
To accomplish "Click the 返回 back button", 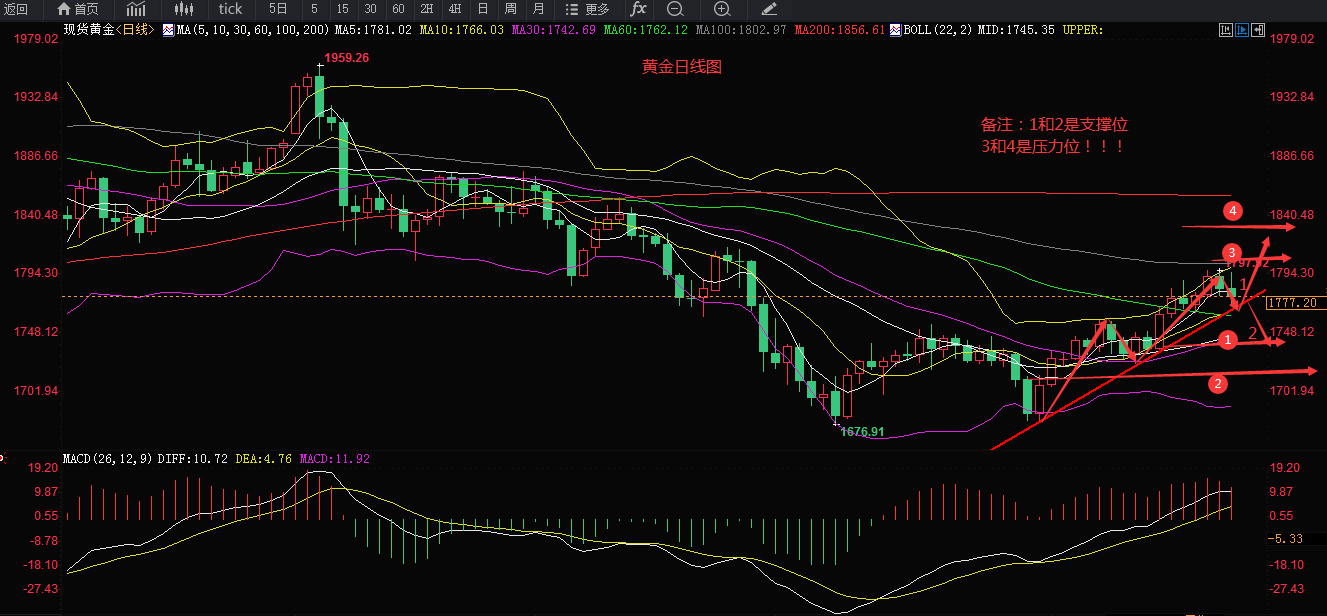I will coord(20,9).
